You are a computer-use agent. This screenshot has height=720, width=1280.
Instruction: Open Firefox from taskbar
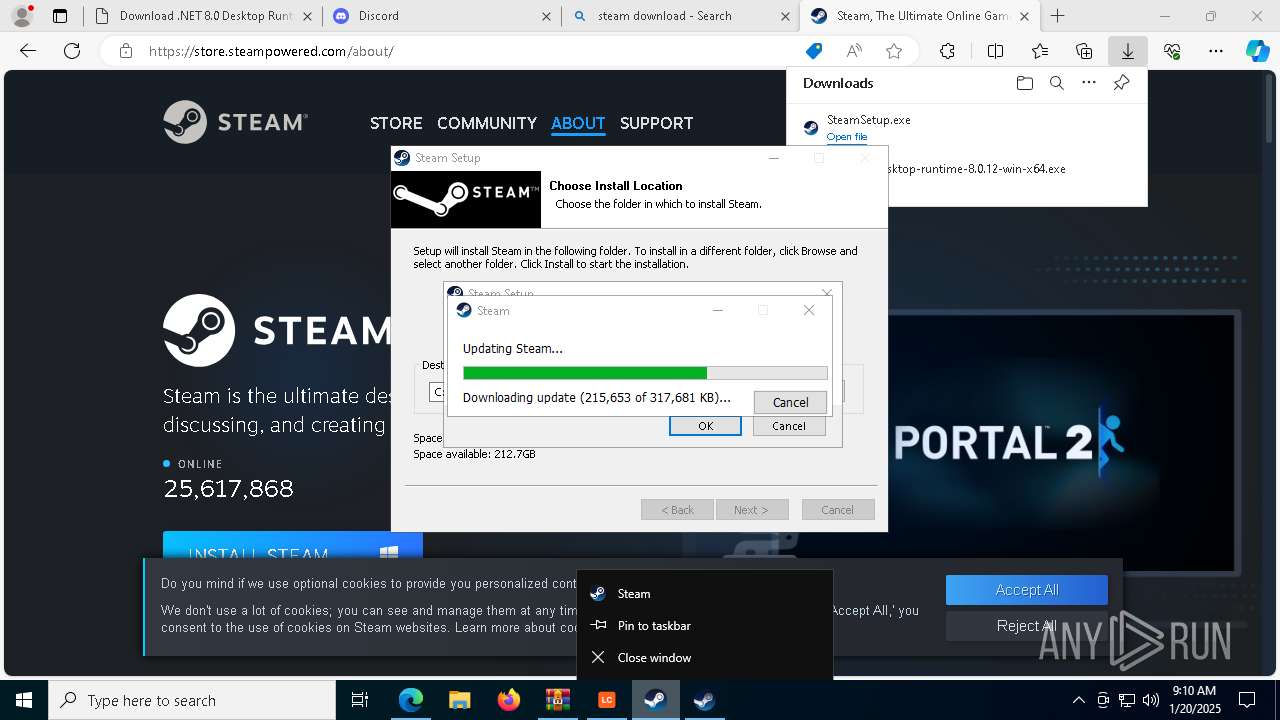click(x=508, y=700)
